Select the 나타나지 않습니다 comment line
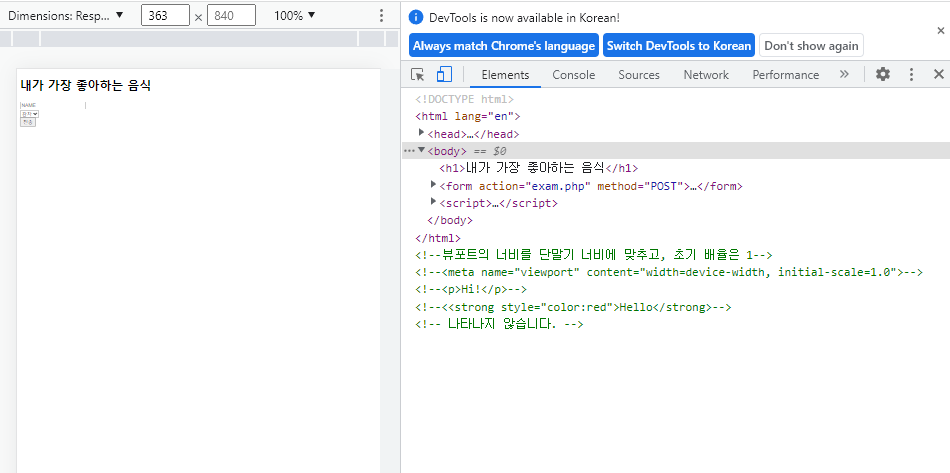This screenshot has width=950, height=473. click(x=499, y=325)
